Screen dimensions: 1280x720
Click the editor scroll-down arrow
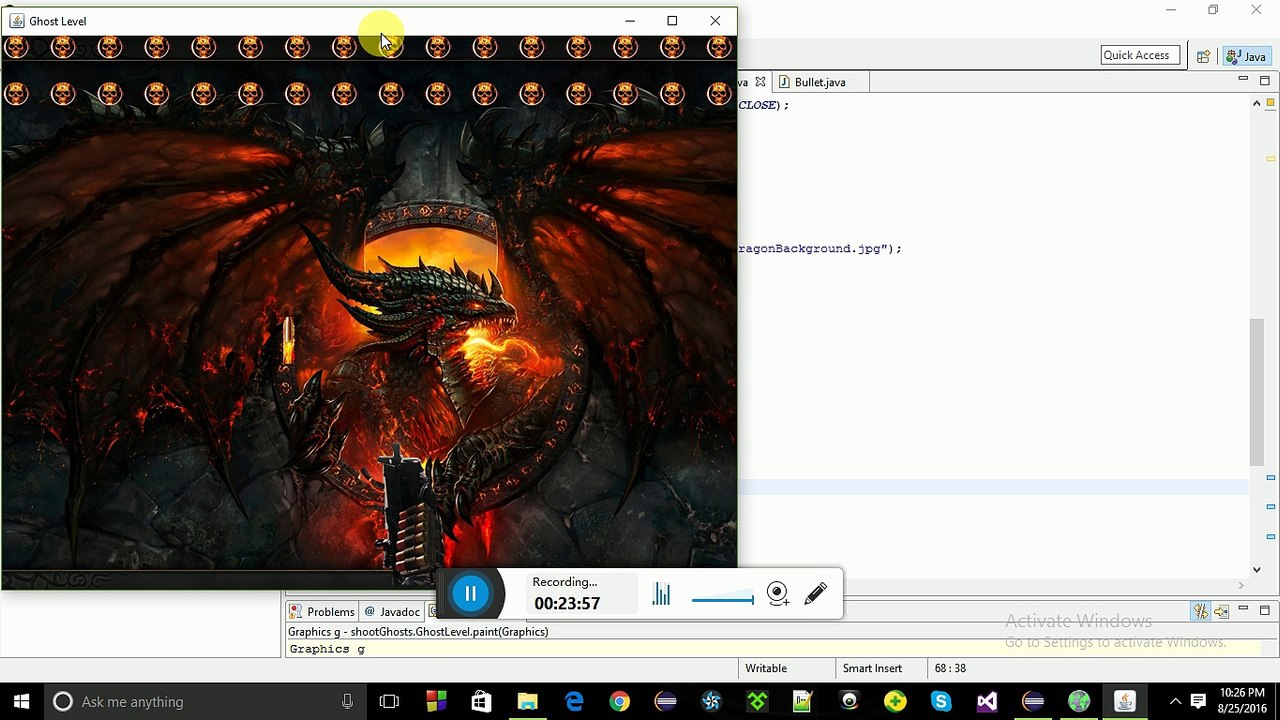coord(1257,569)
